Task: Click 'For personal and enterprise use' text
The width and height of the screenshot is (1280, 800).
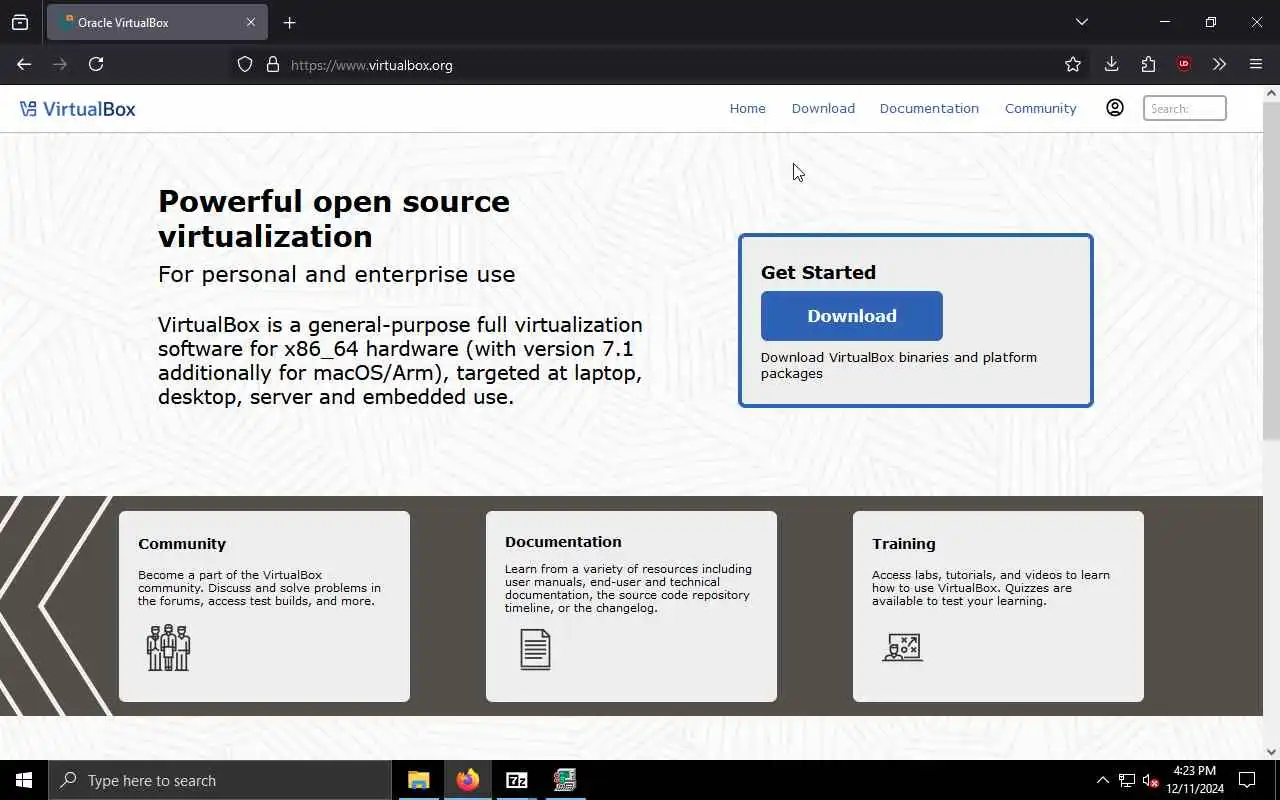Action: coord(336,274)
